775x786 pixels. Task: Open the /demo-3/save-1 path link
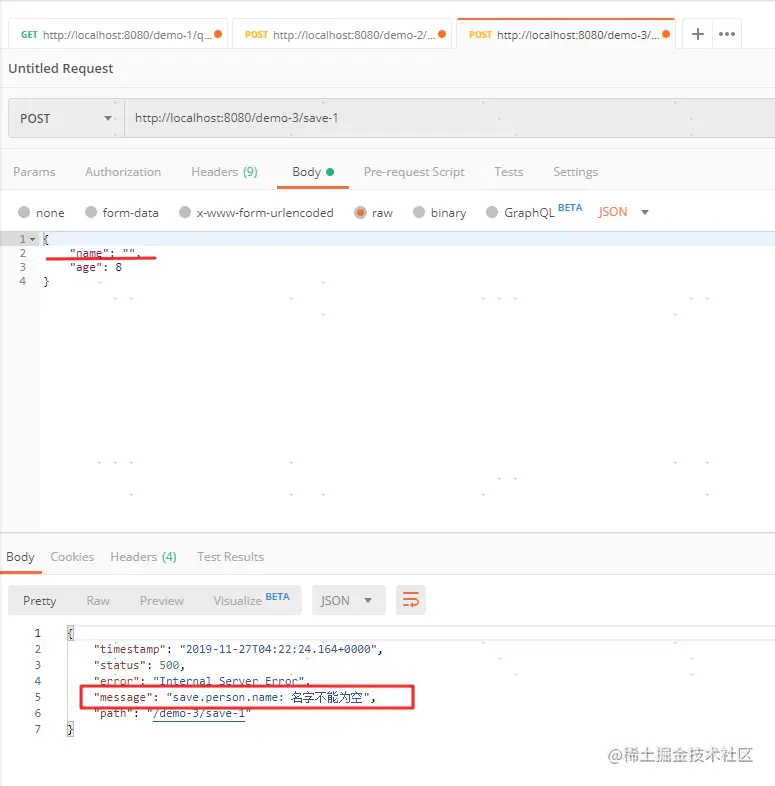(199, 713)
